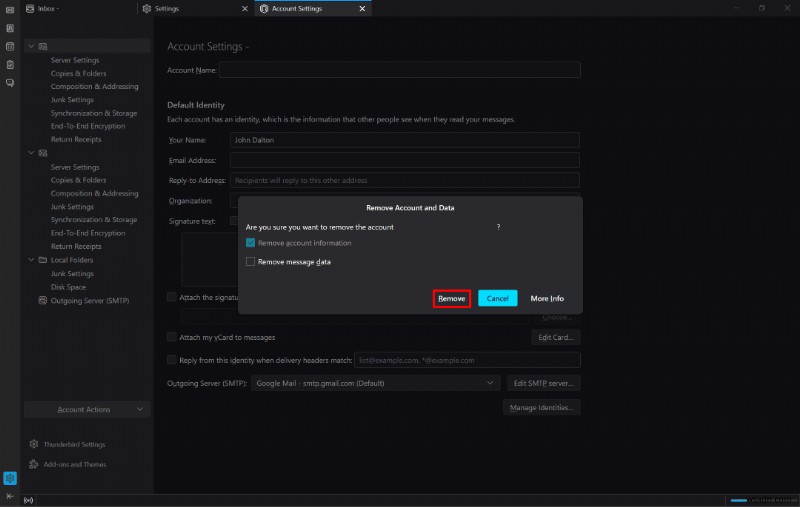Click the Account Name input field
The image size is (800, 507).
point(400,70)
